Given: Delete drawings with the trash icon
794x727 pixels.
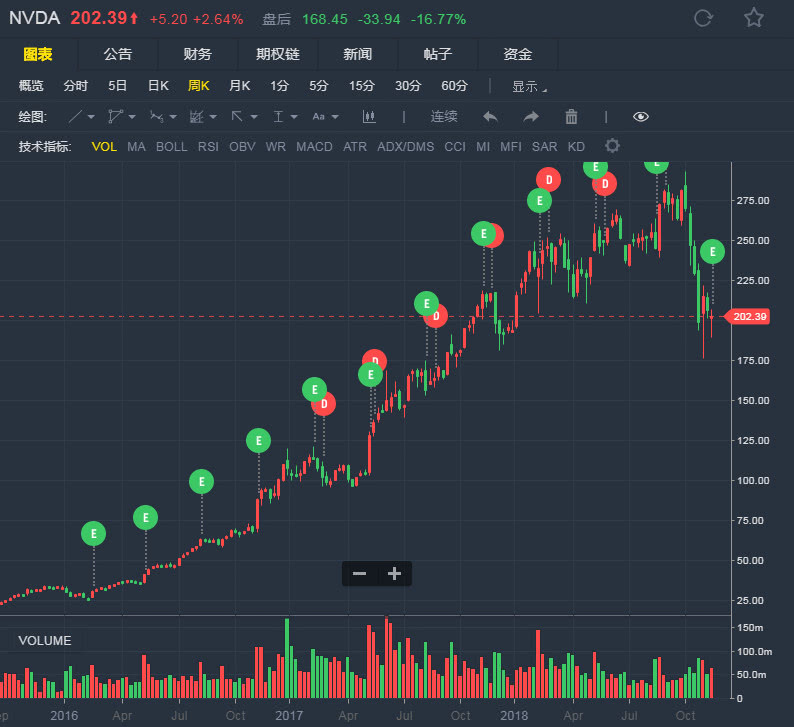Looking at the screenshot, I should (571, 117).
